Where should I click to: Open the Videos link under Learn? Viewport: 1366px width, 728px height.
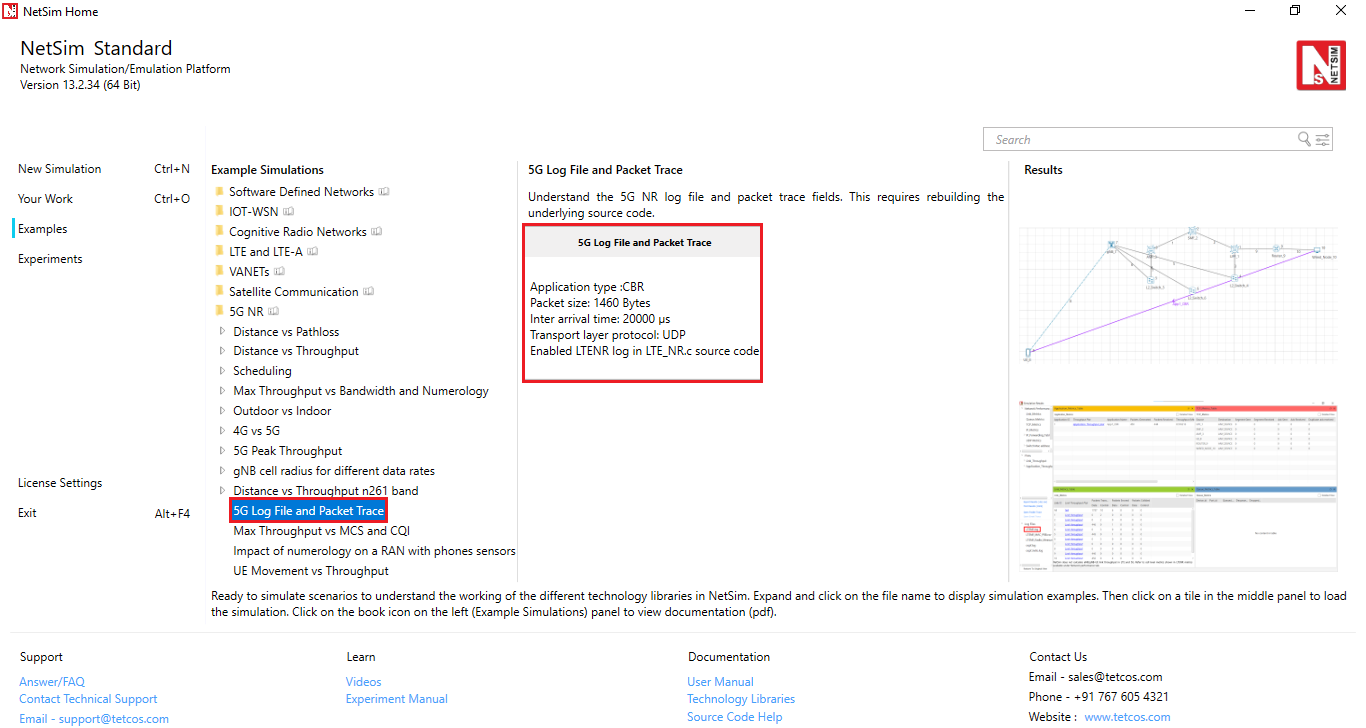[364, 682]
